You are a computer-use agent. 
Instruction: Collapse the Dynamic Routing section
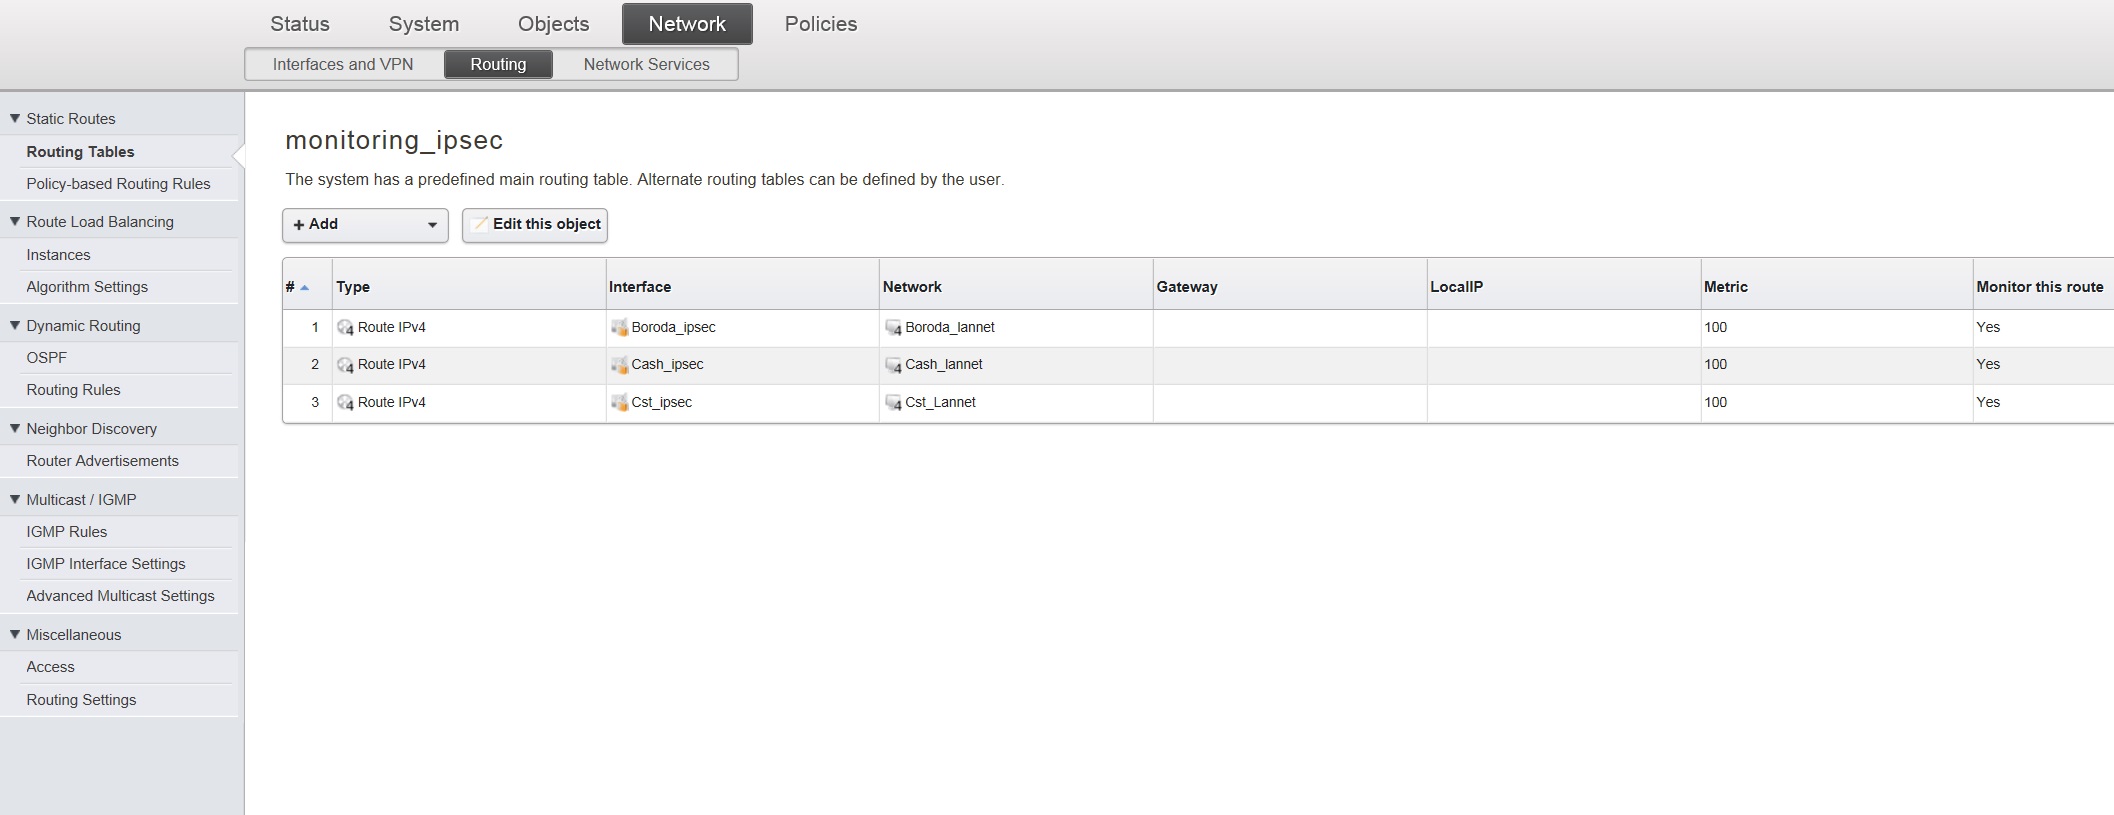click(x=15, y=326)
